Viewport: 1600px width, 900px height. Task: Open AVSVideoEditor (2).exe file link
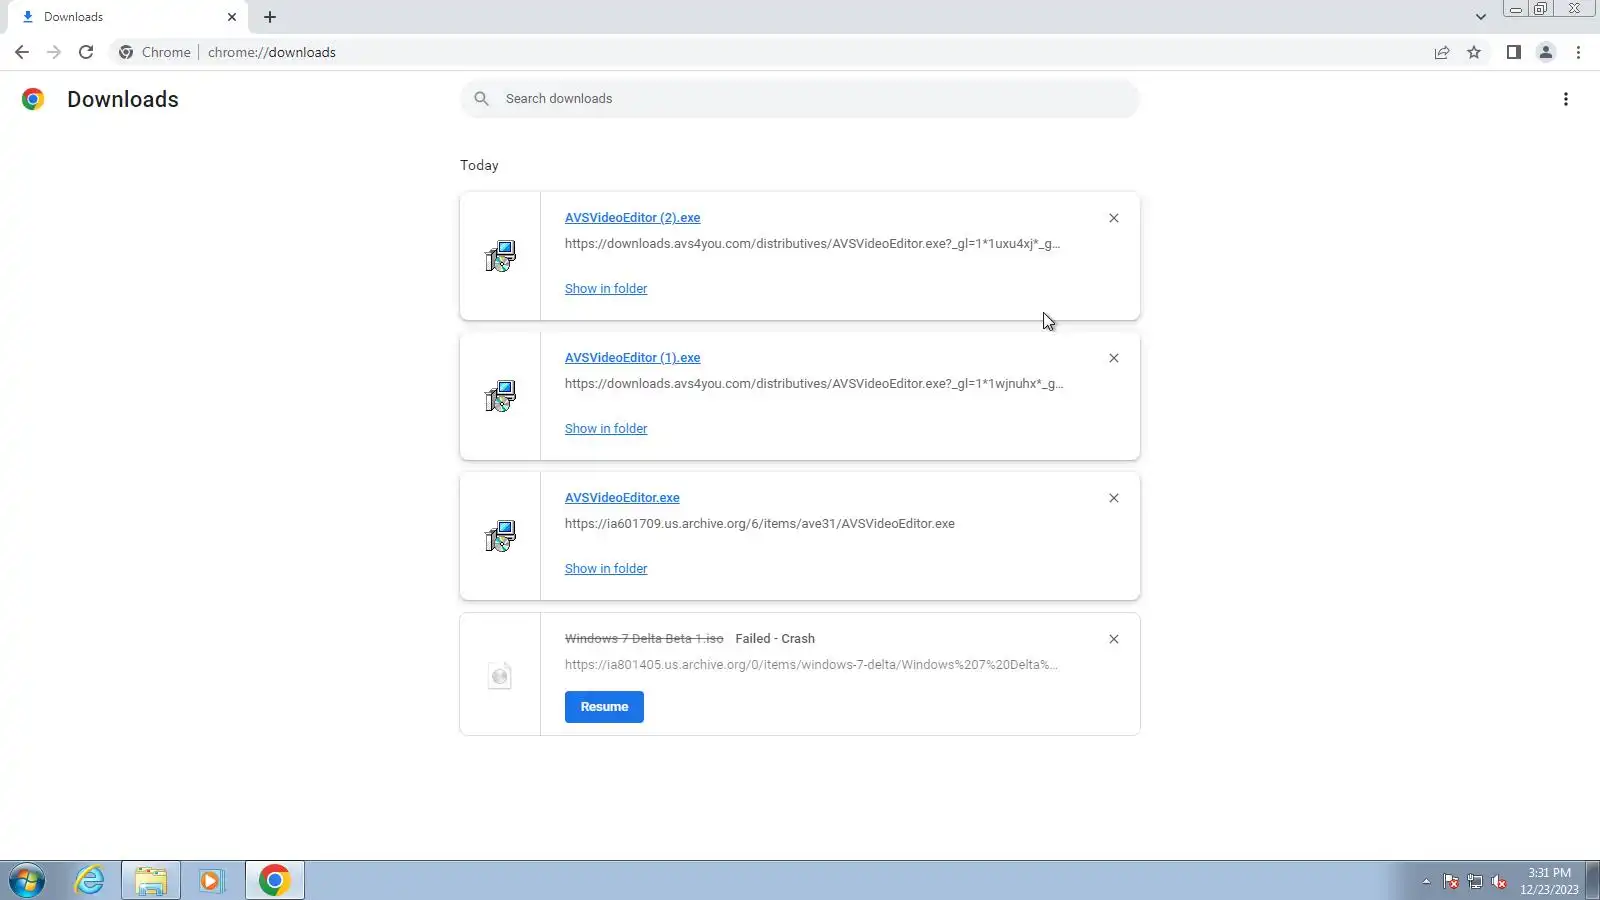tap(632, 218)
